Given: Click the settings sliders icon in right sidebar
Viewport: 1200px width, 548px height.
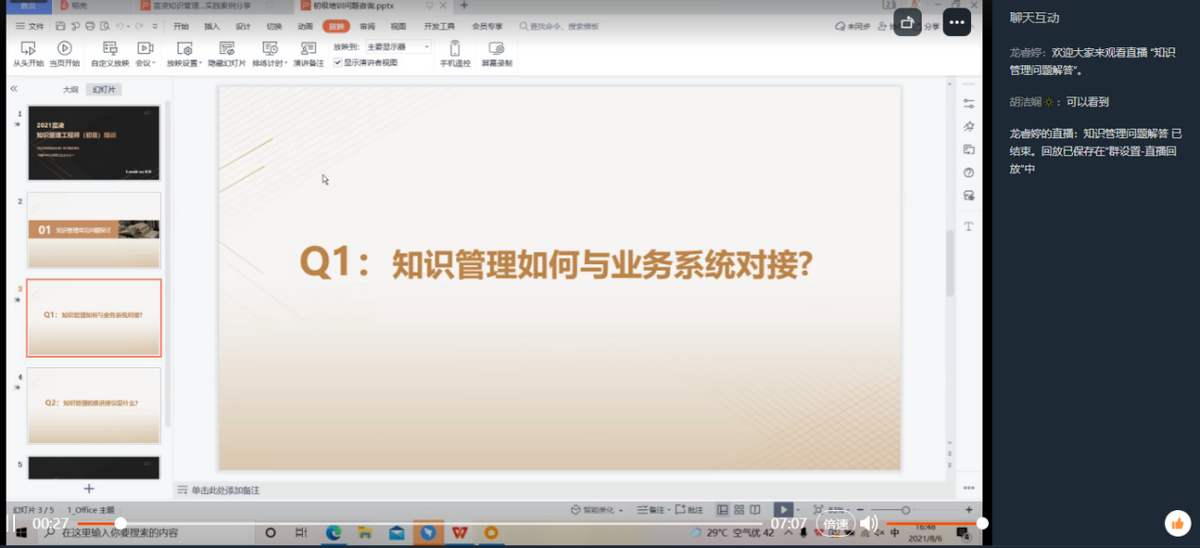Looking at the screenshot, I should tap(968, 103).
